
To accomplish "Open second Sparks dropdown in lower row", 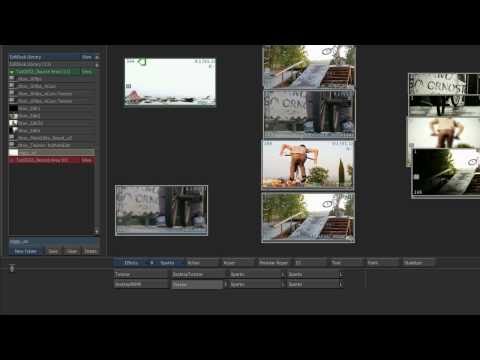I will (315, 284).
